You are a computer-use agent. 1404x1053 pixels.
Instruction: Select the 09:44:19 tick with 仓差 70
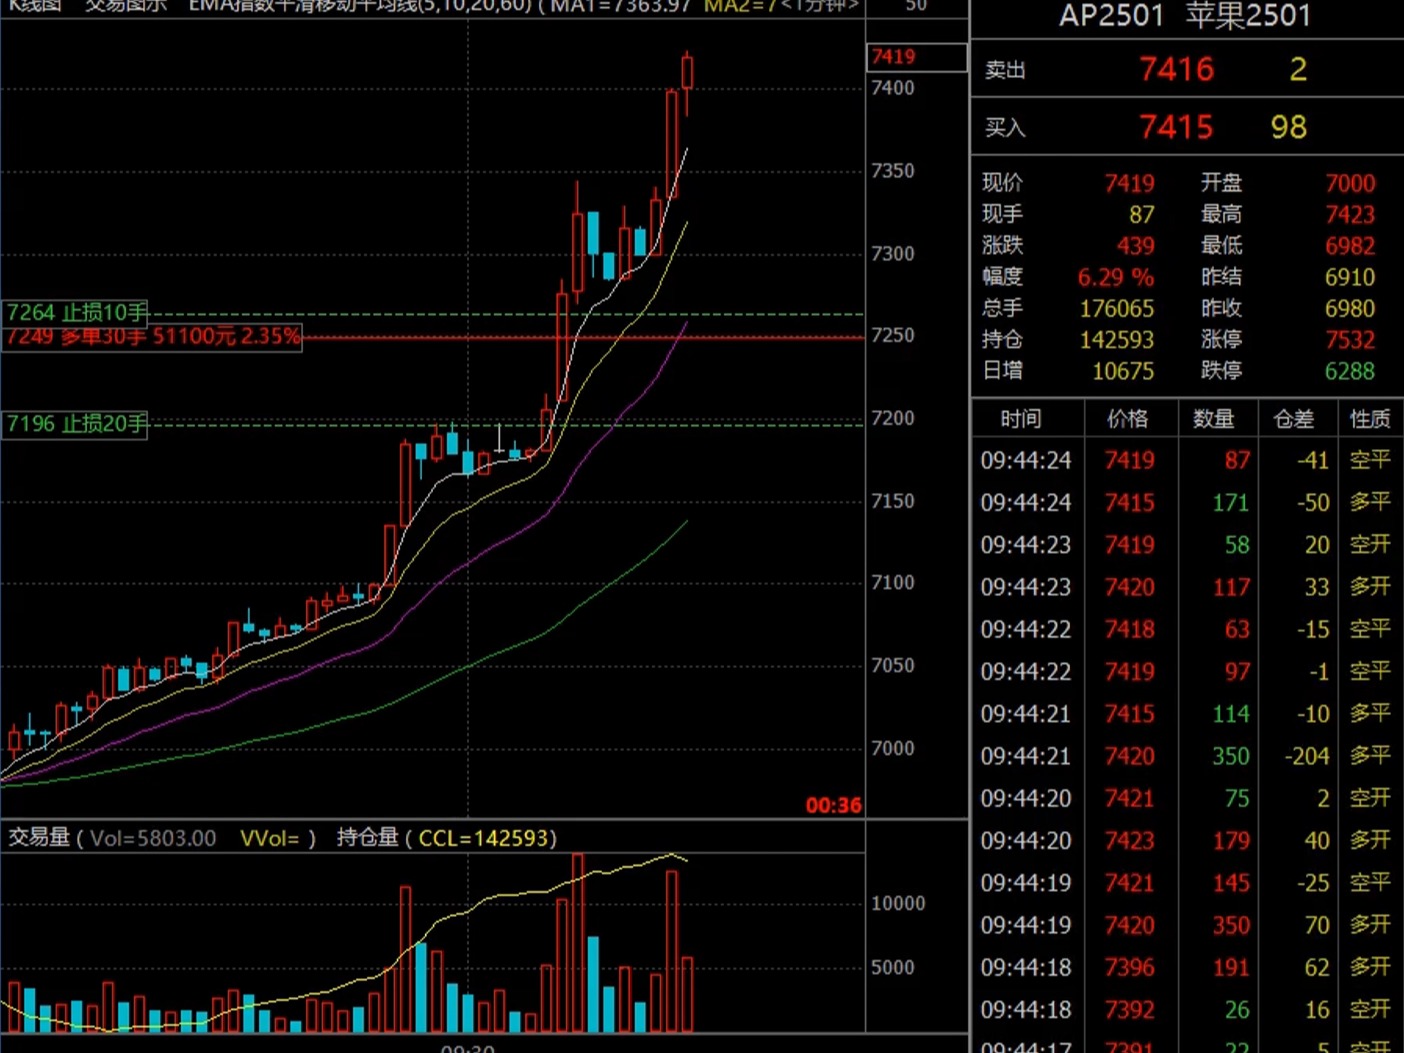tap(1186, 925)
